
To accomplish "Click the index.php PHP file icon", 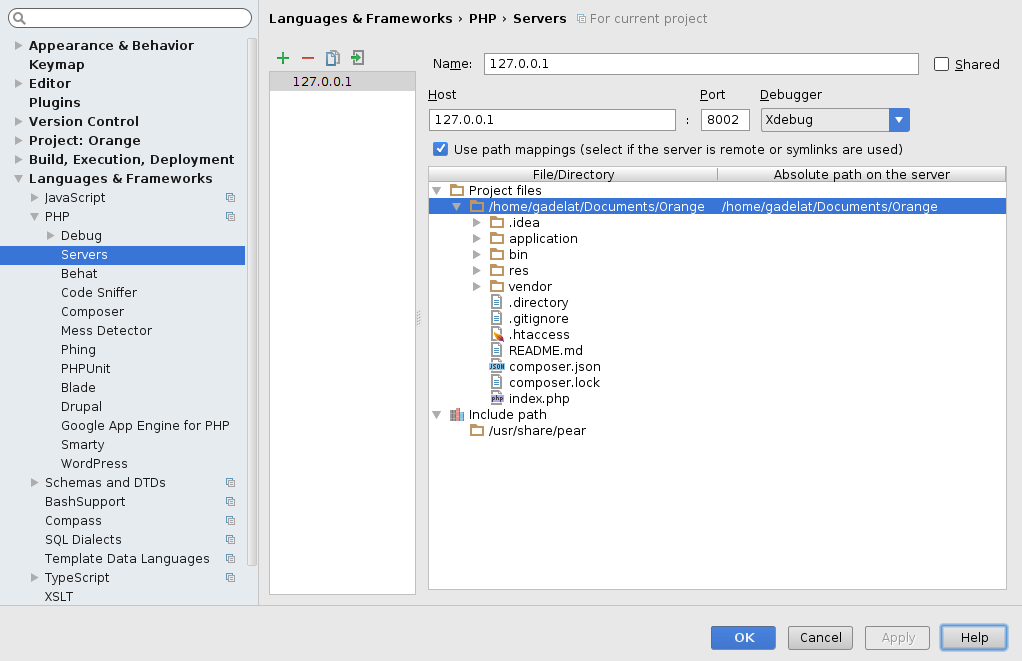I will pyautogui.click(x=497, y=398).
